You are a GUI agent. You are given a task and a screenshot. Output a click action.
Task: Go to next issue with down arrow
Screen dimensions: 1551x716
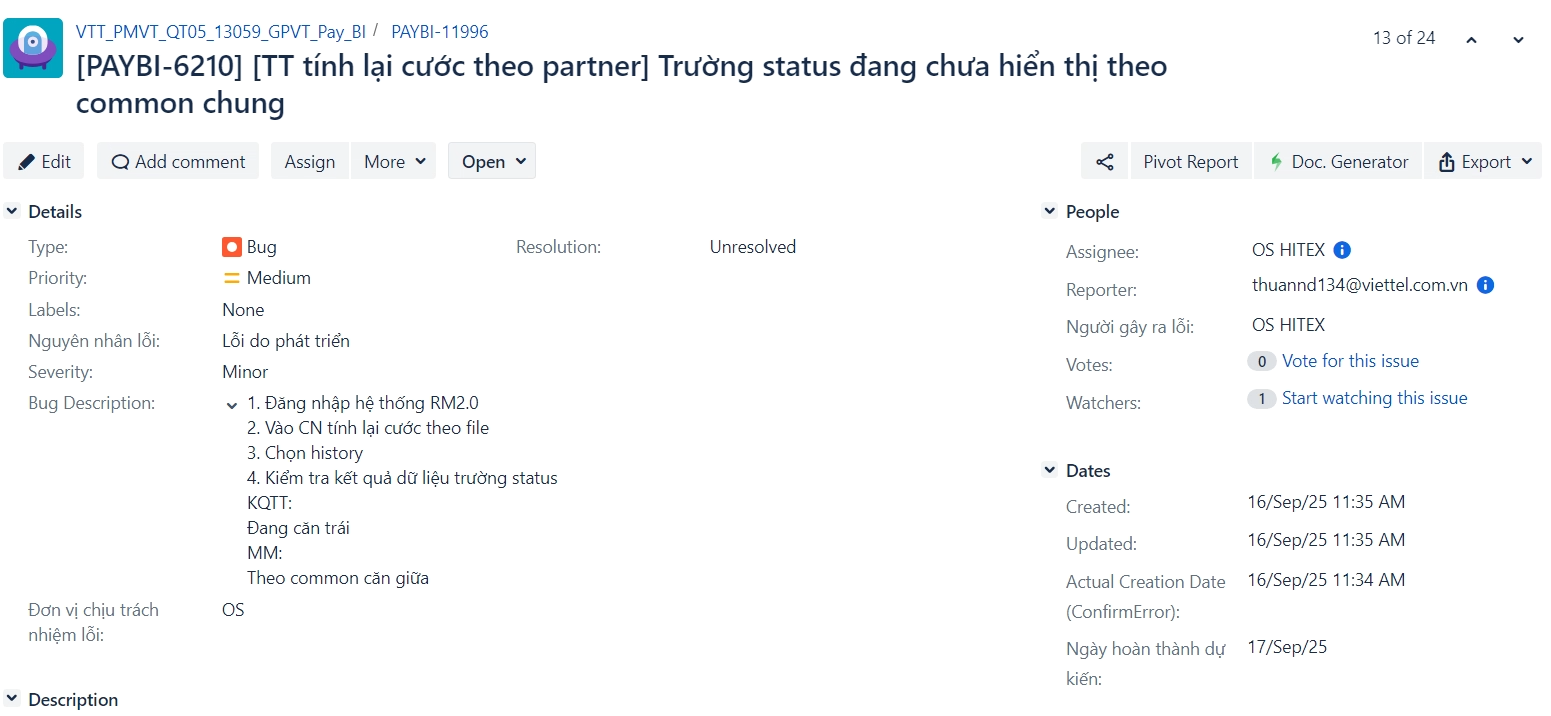[1518, 39]
